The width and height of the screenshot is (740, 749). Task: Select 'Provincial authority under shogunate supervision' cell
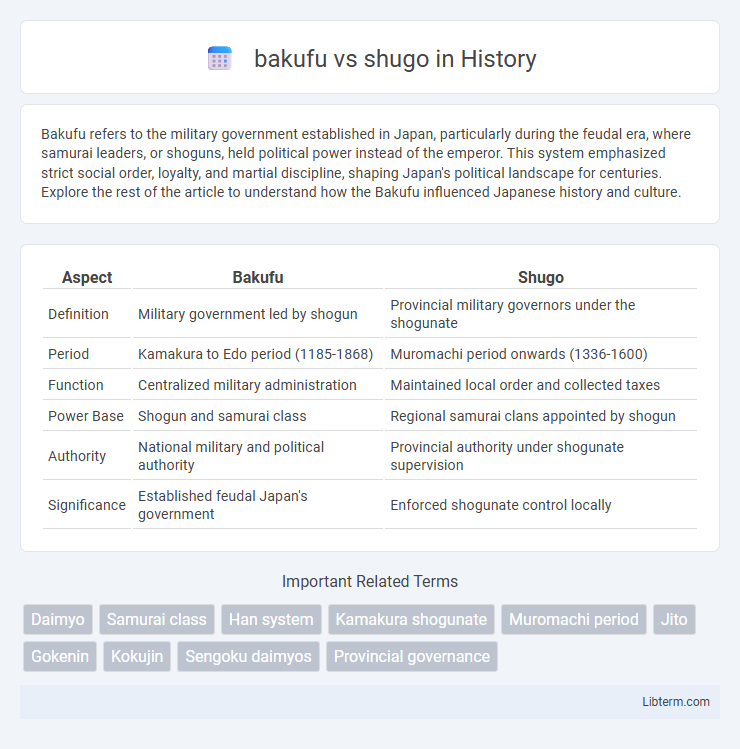coord(541,456)
